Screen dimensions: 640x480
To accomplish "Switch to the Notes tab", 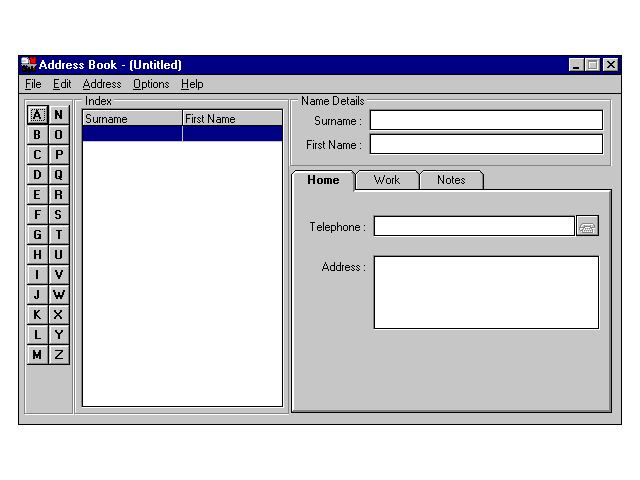I will 451,180.
